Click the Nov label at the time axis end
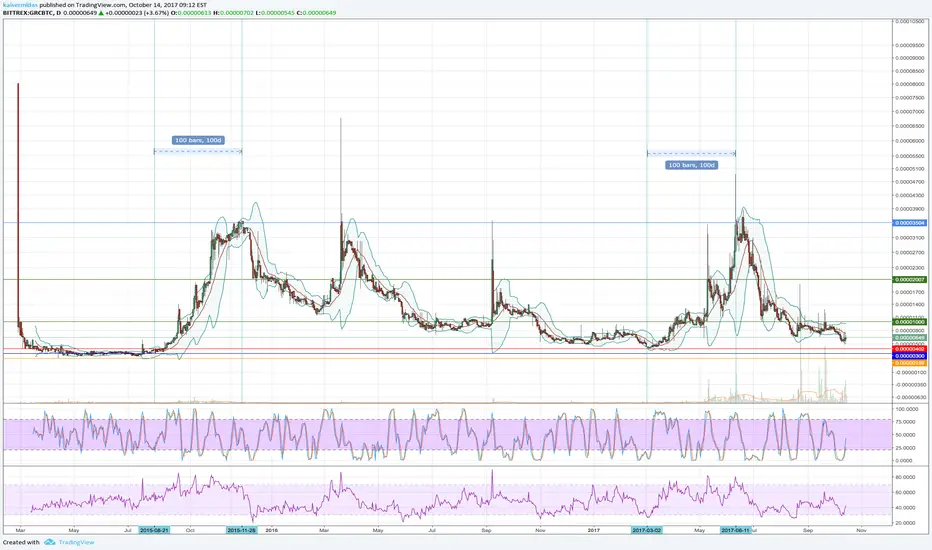 [x=861, y=530]
